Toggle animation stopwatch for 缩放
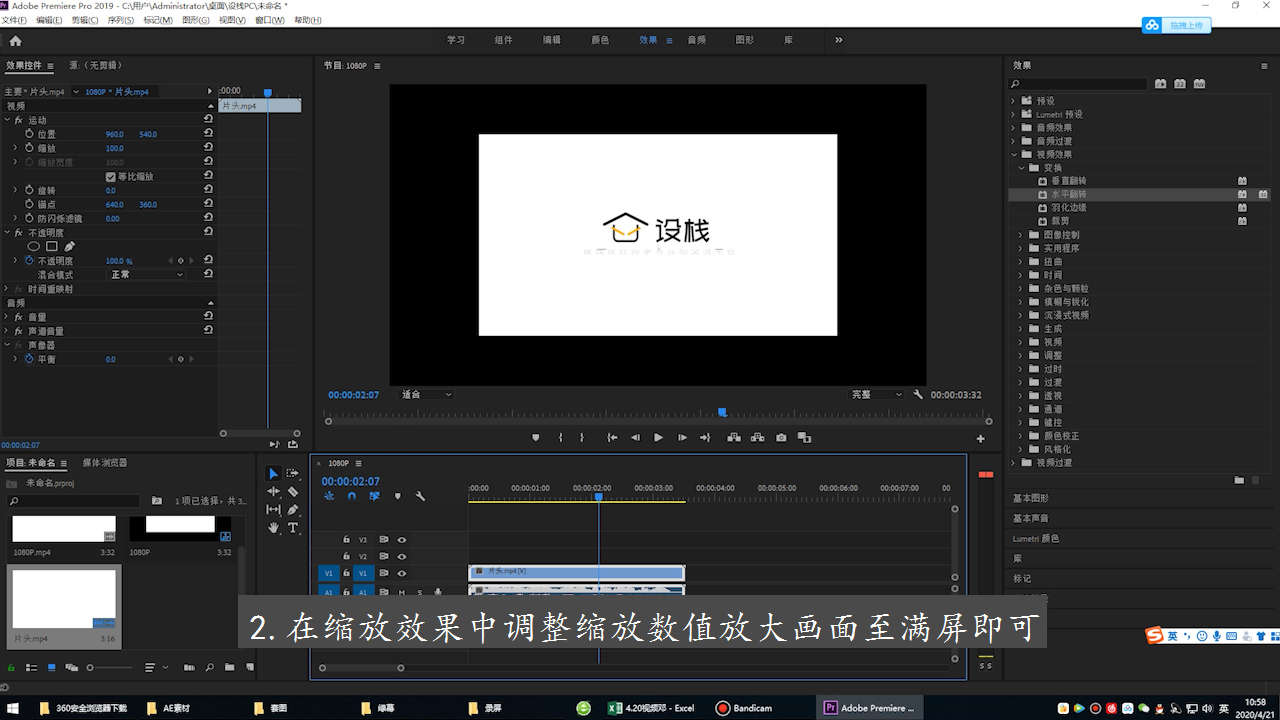The image size is (1280, 720). [x=29, y=148]
